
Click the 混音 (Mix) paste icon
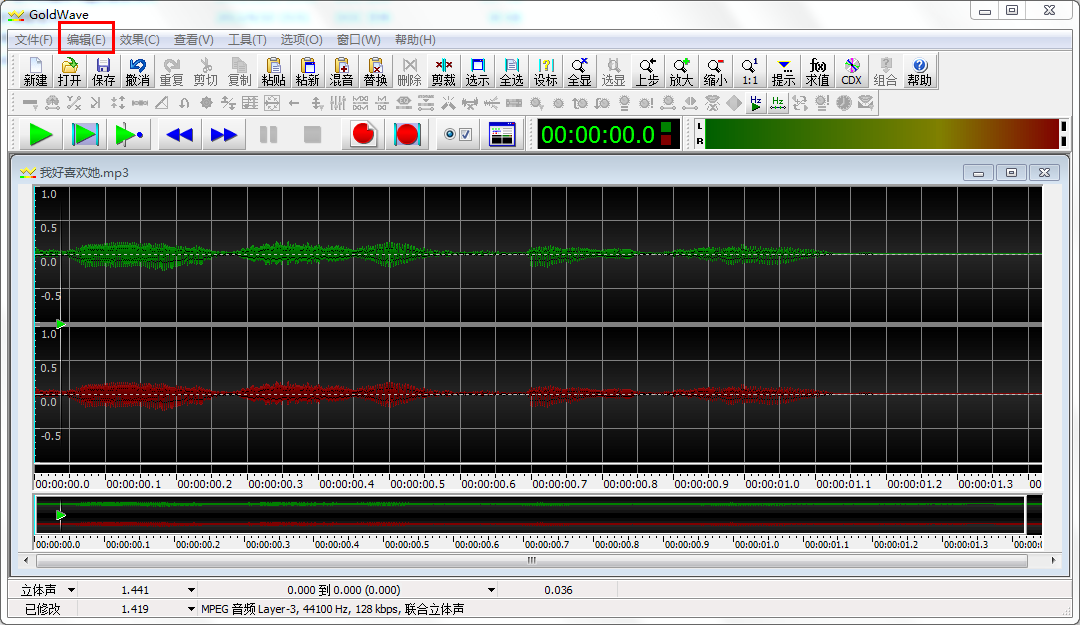(341, 71)
